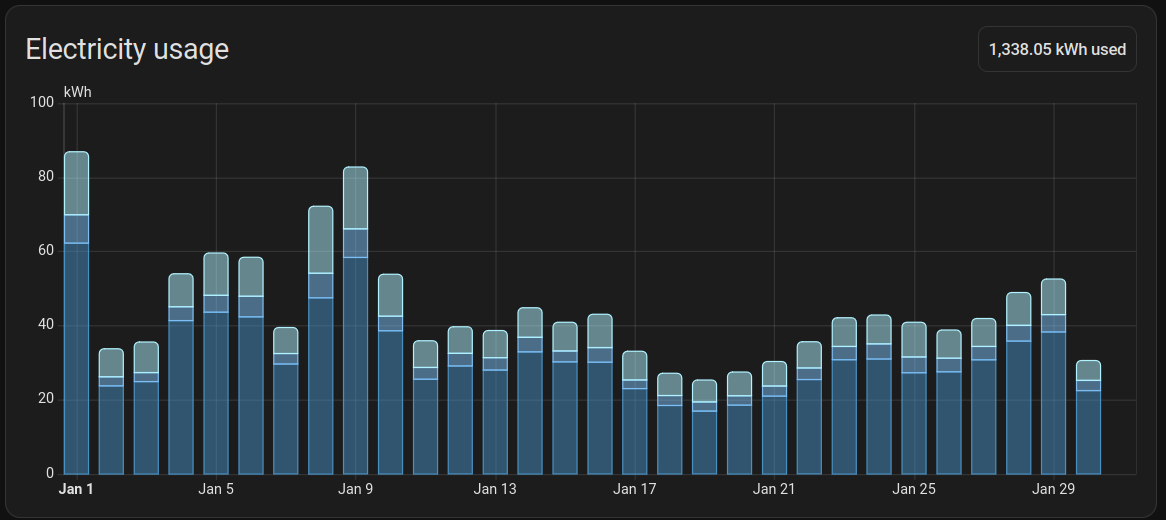This screenshot has width=1166, height=520.
Task: Click the 100 kWh y-axis label
Action: (x=42, y=102)
